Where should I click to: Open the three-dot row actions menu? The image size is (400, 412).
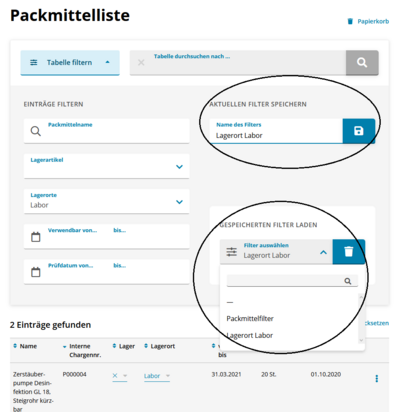[377, 379]
